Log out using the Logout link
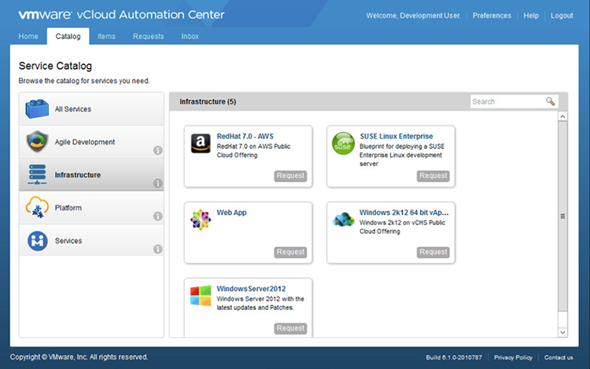 click(x=562, y=16)
